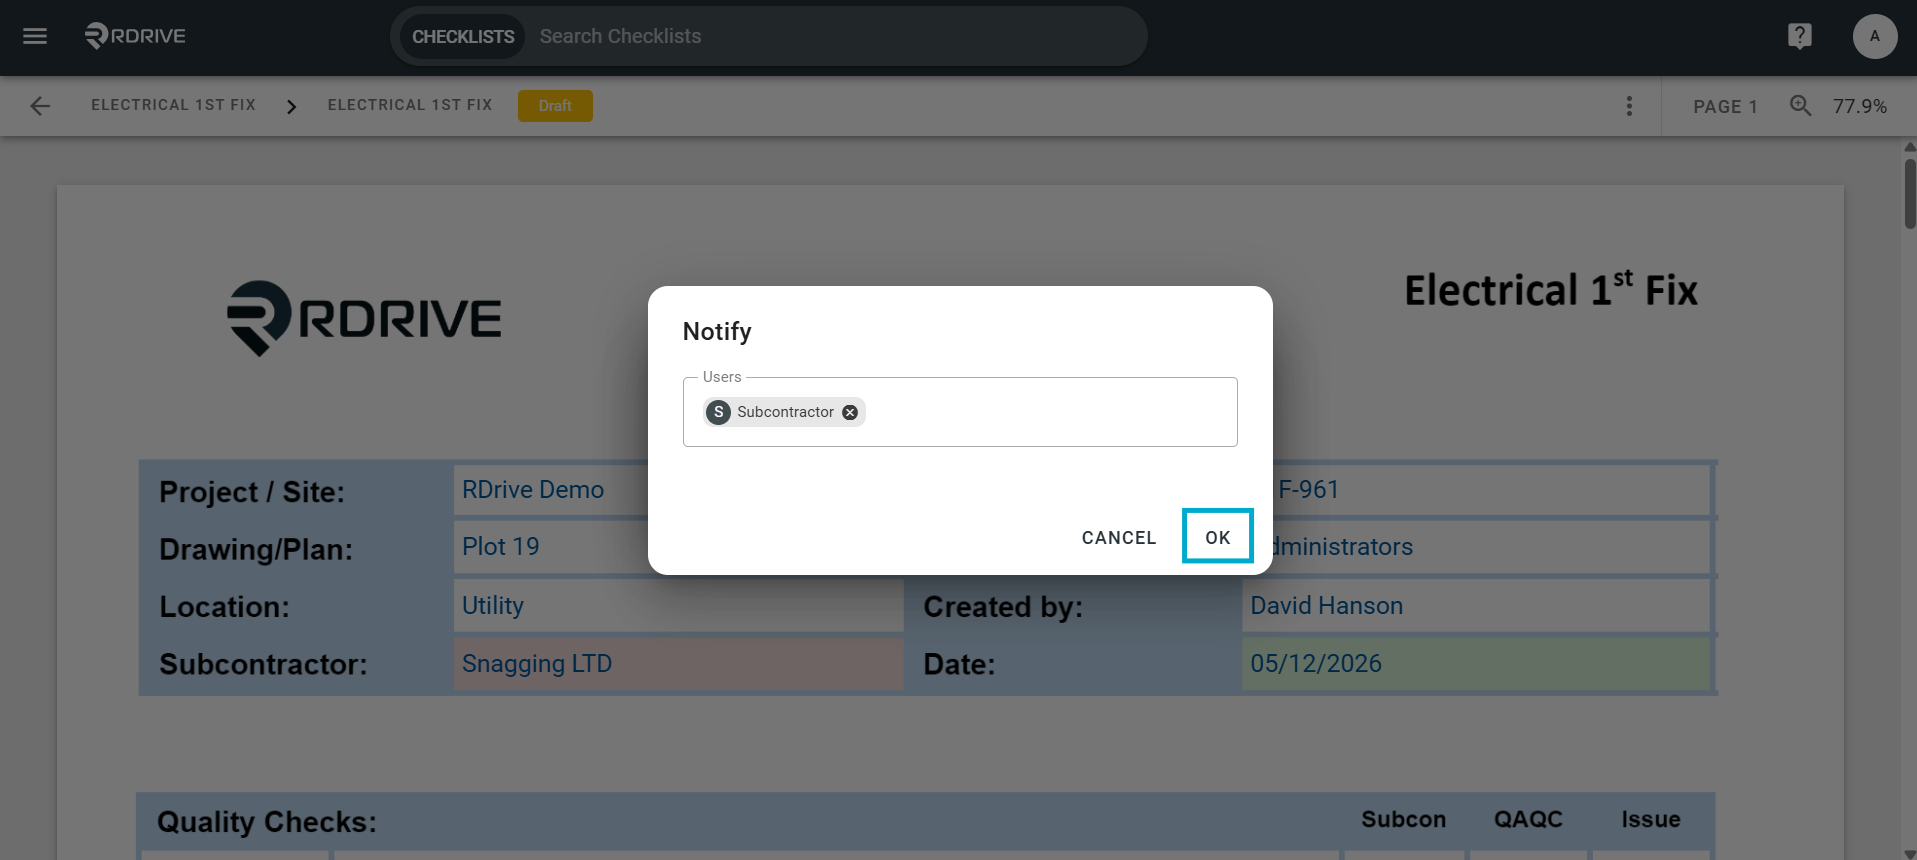
Task: Open the three-dot more options menu
Action: click(x=1629, y=106)
